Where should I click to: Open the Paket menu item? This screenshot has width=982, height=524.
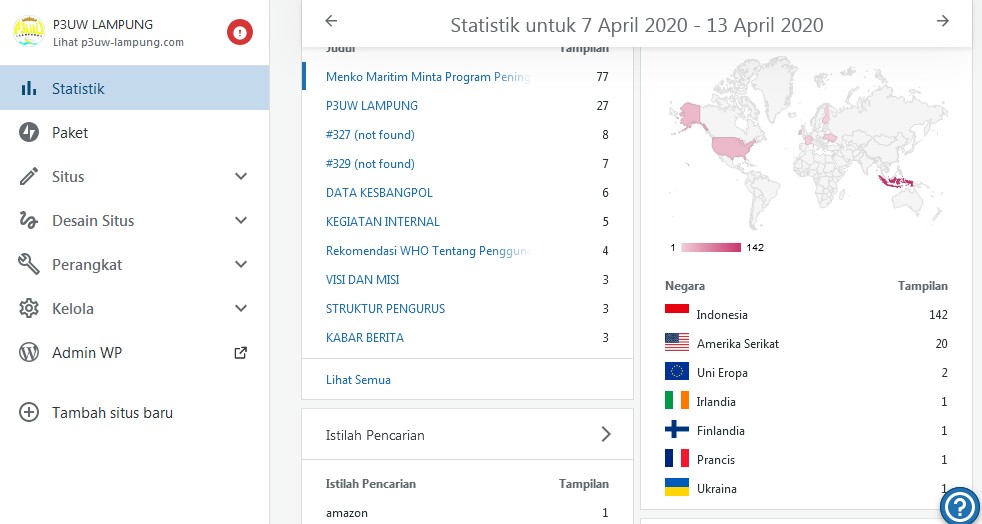pyautogui.click(x=135, y=133)
